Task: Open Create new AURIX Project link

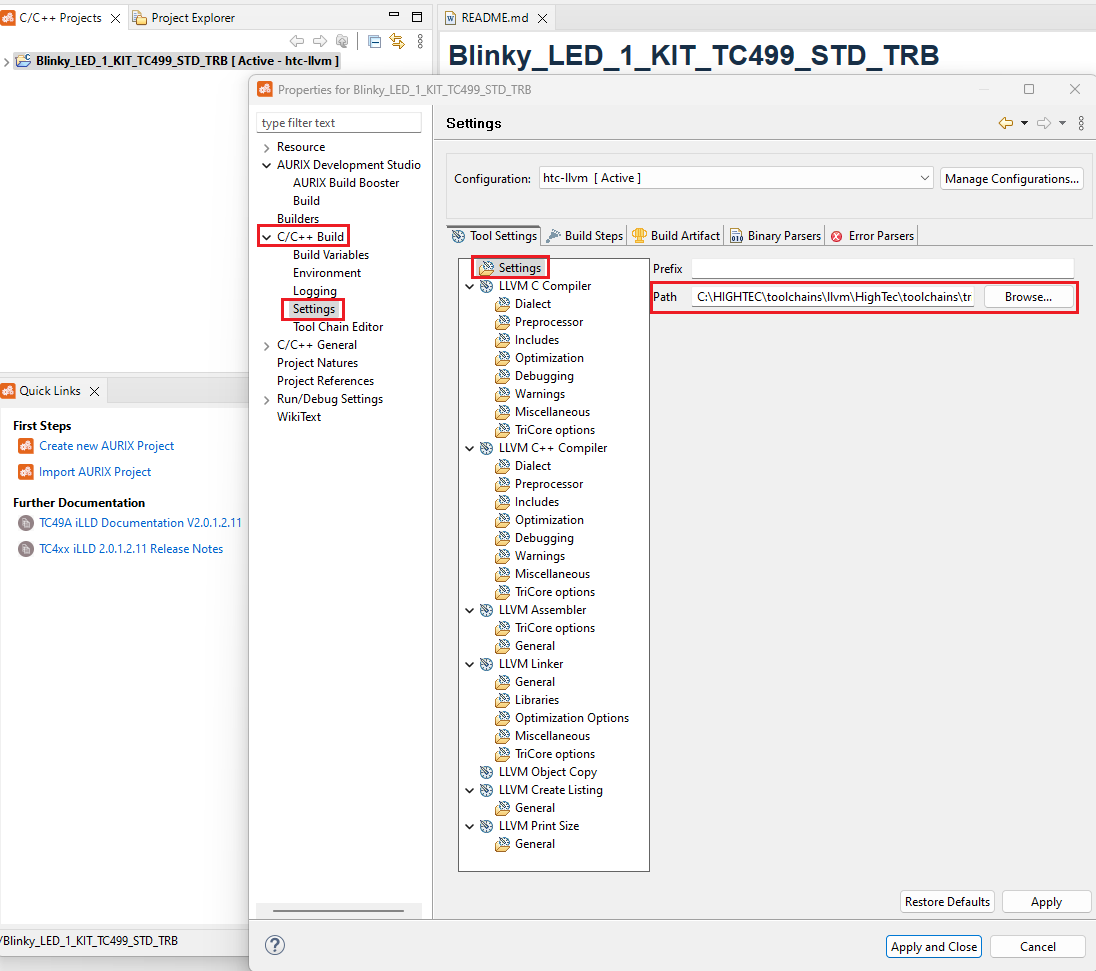Action: click(106, 446)
